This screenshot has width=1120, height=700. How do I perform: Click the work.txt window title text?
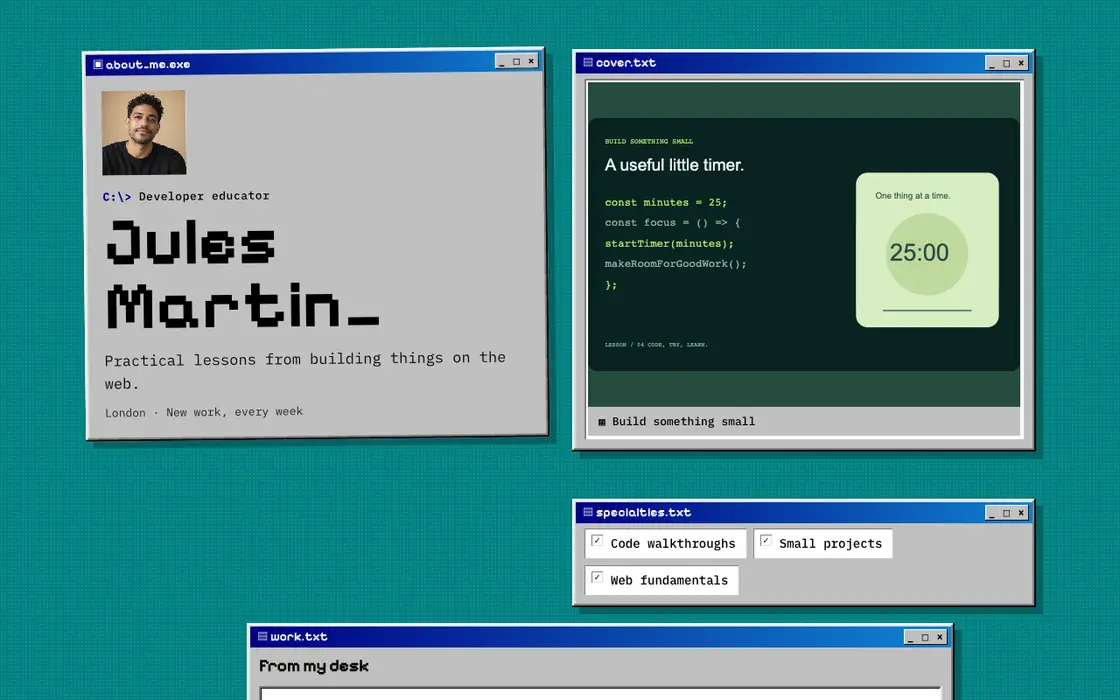coord(299,636)
